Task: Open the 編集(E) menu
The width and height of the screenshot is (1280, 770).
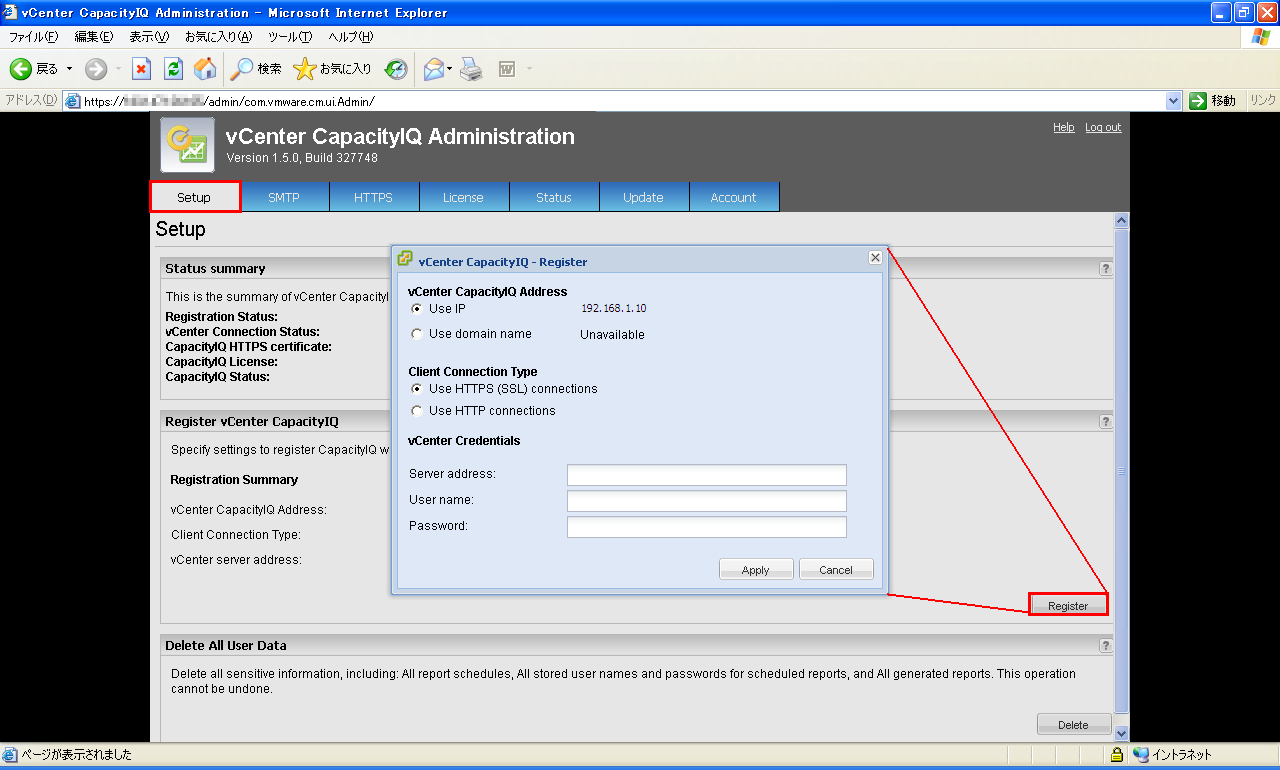Action: click(x=94, y=37)
